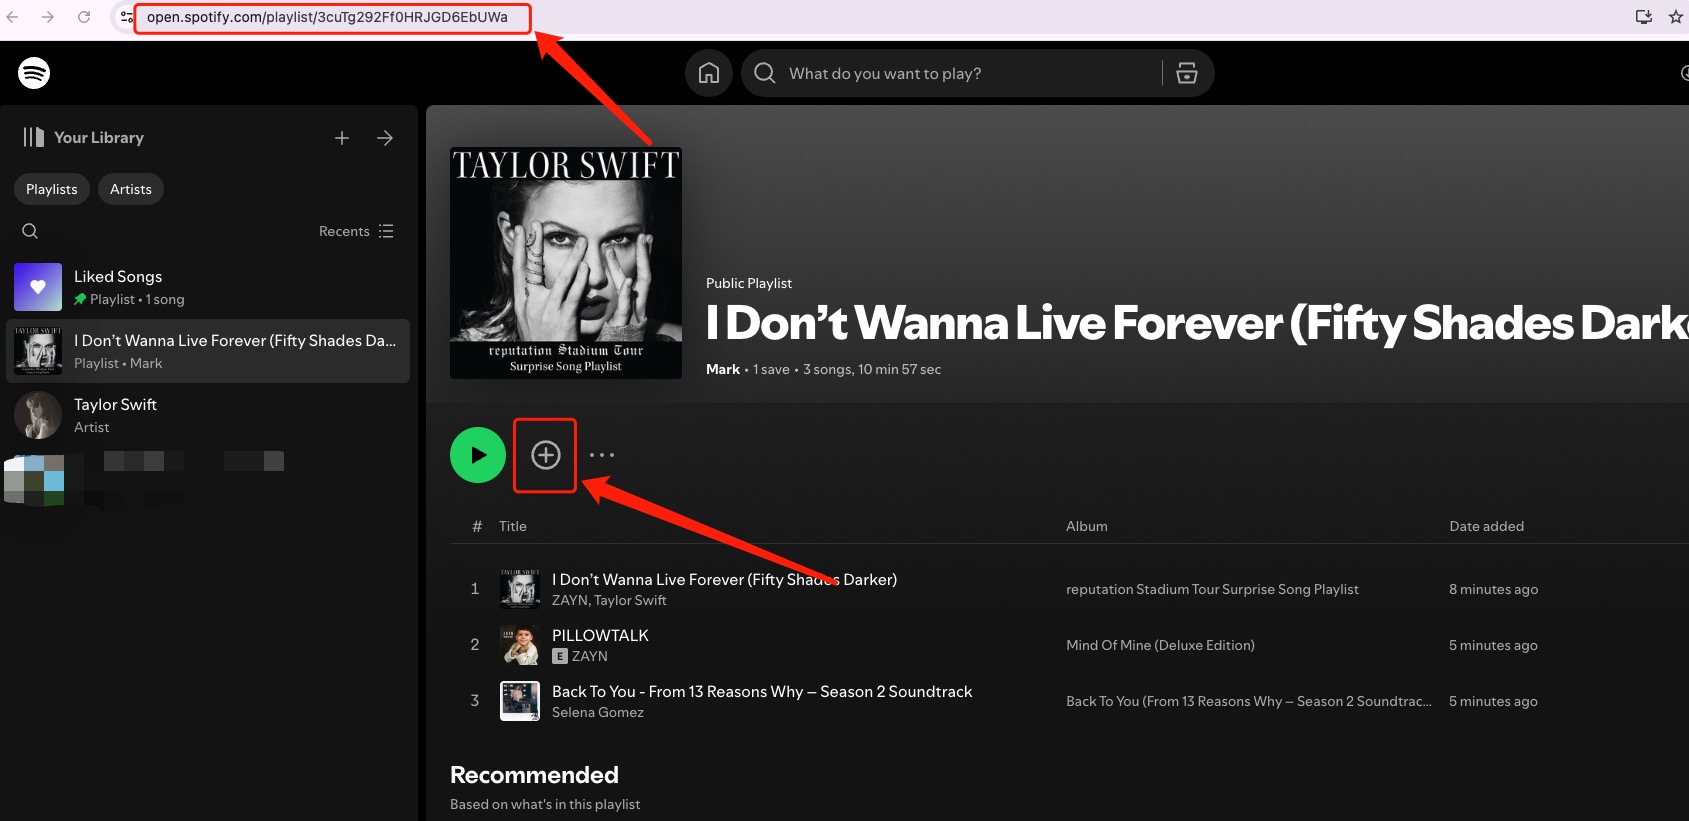Click the Recommended section heading
The width and height of the screenshot is (1689, 821).
pyautogui.click(x=534, y=775)
